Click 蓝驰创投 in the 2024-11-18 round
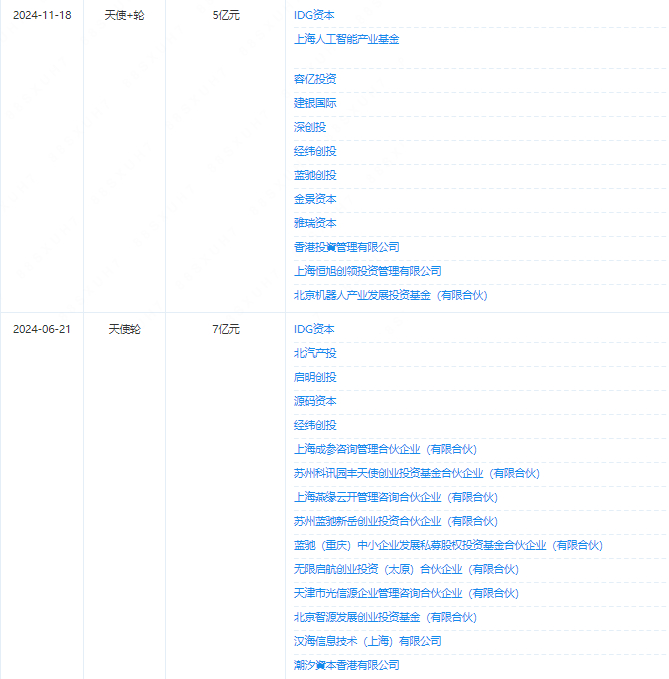 click(315, 175)
